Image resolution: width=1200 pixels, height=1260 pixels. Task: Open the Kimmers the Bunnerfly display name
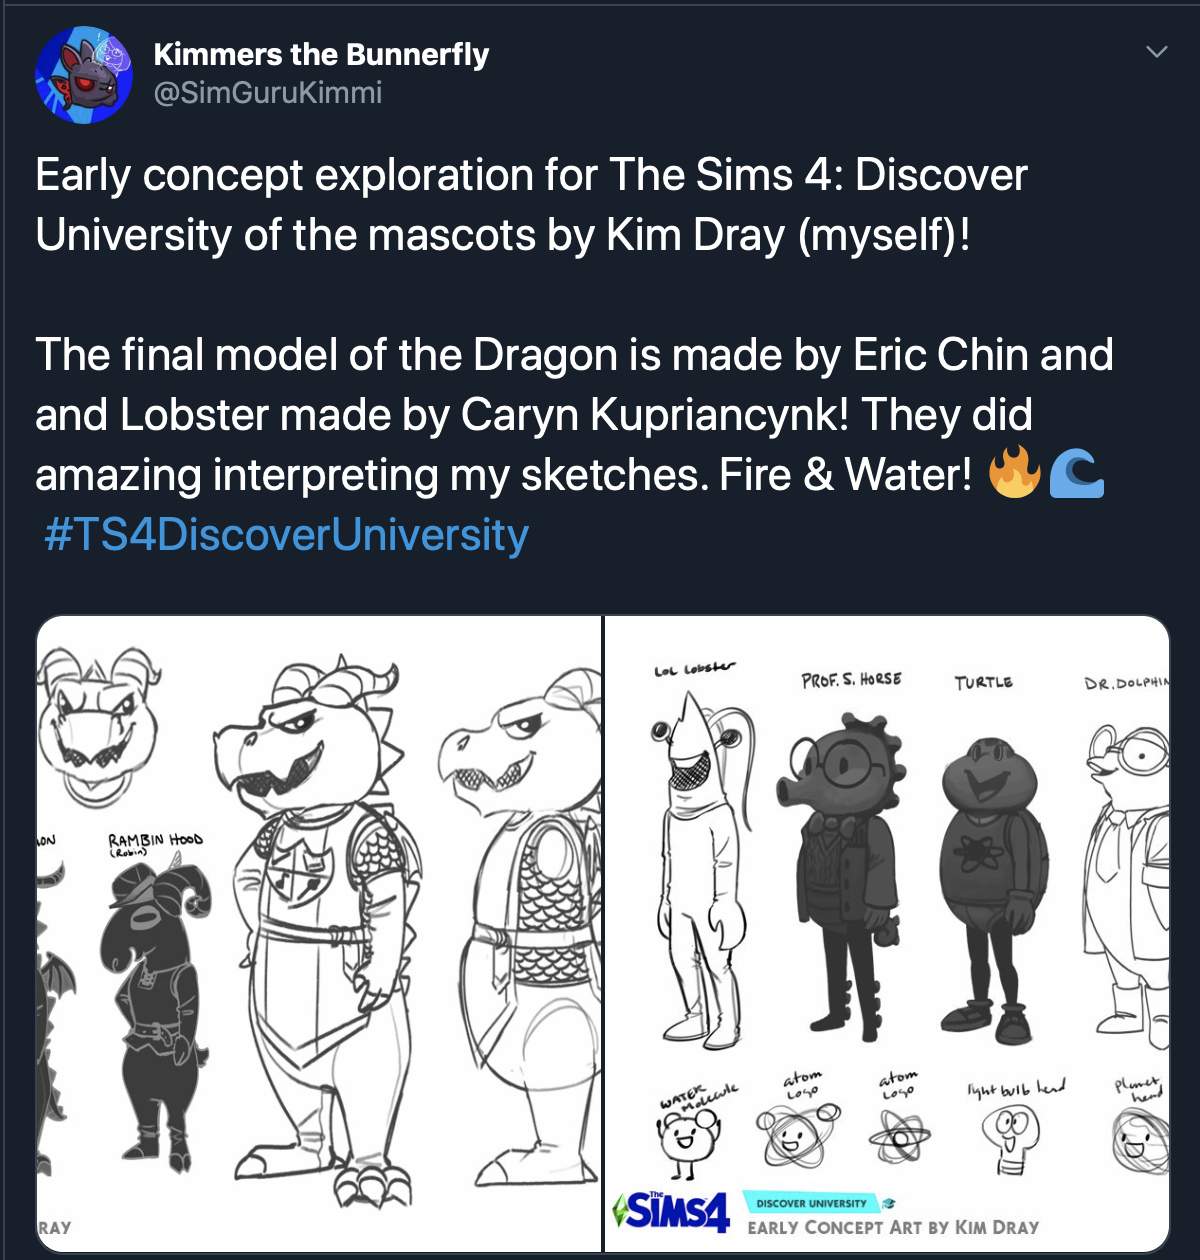321,54
